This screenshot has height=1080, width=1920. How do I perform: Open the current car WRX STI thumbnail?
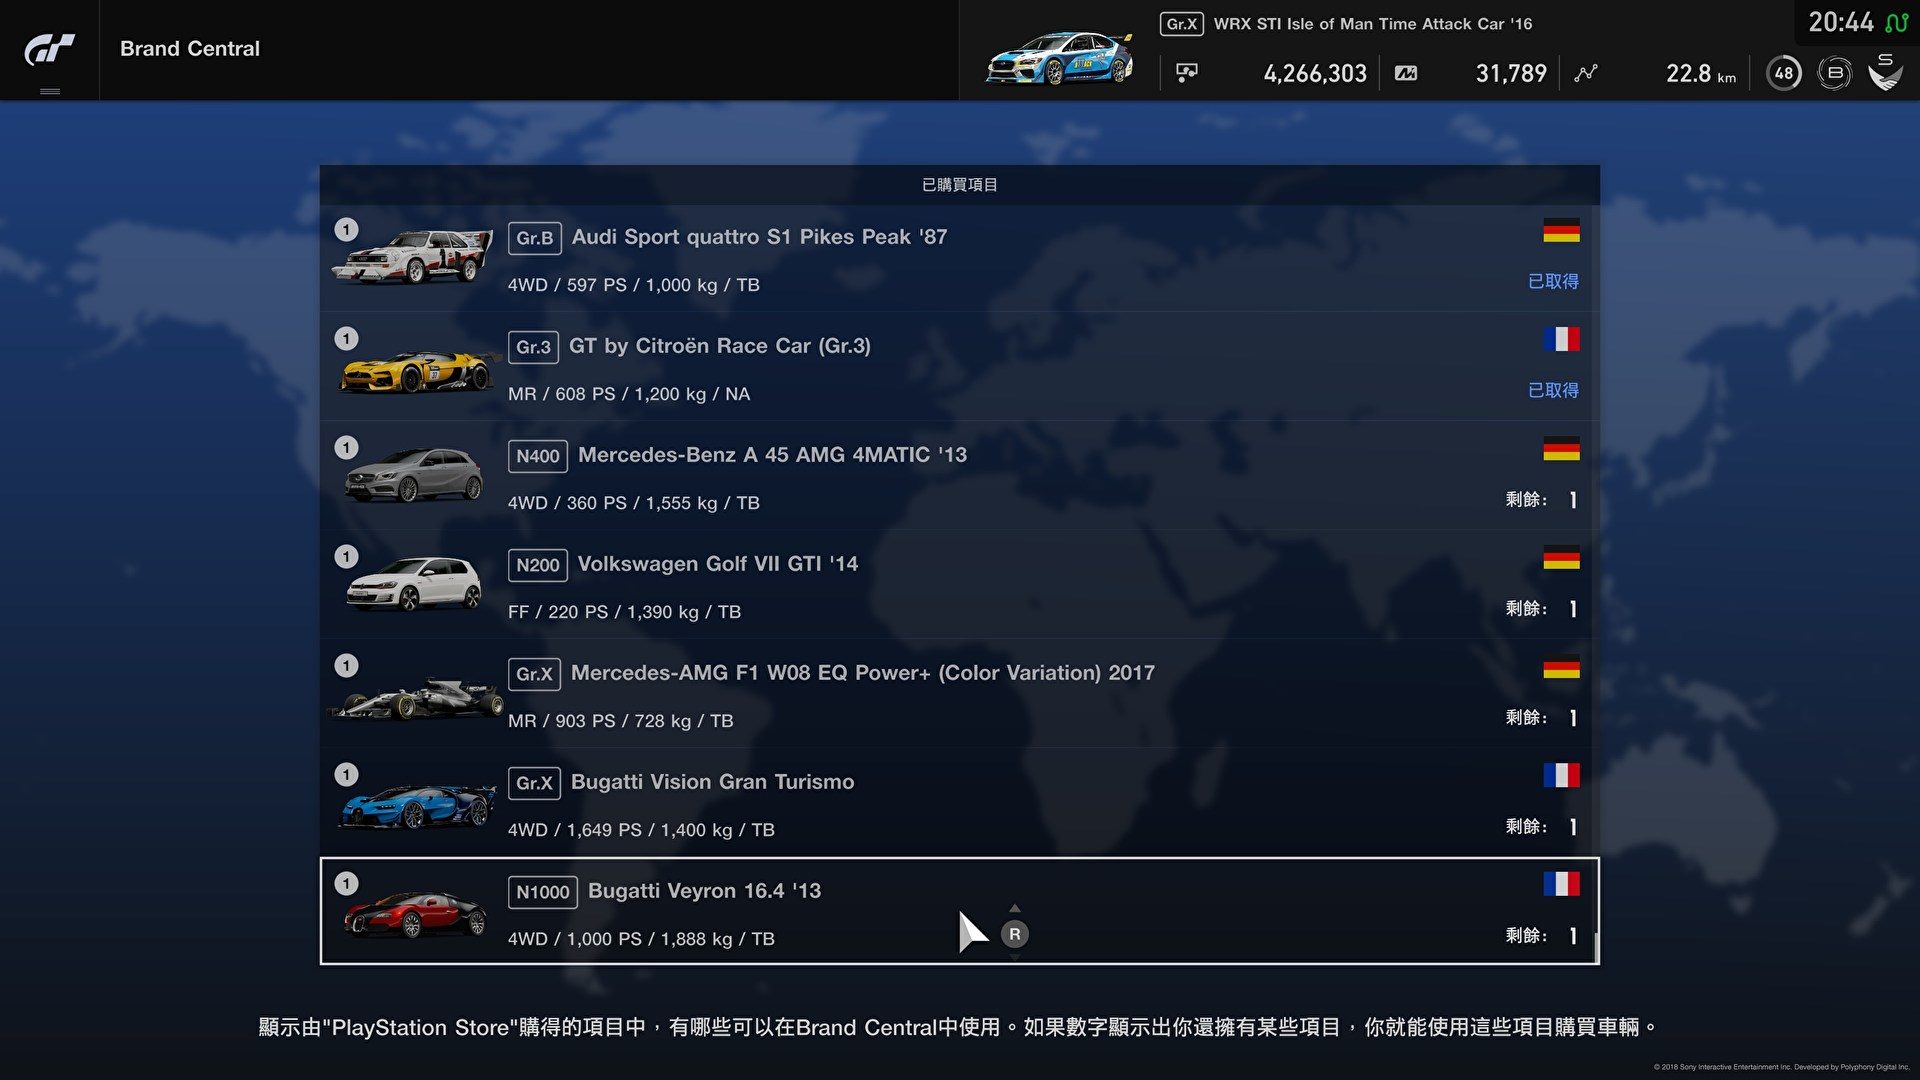pyautogui.click(x=1059, y=58)
